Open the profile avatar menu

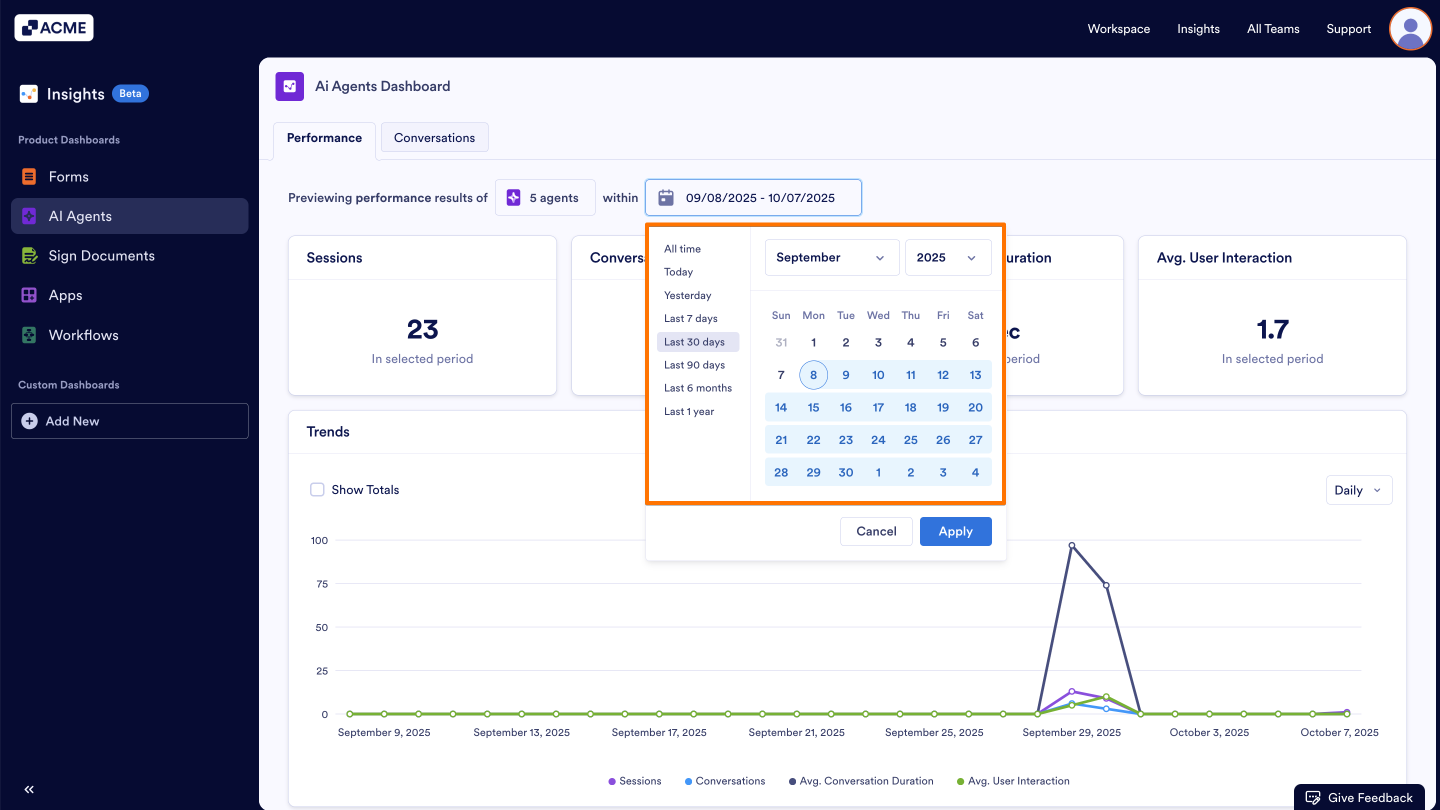tap(1410, 29)
